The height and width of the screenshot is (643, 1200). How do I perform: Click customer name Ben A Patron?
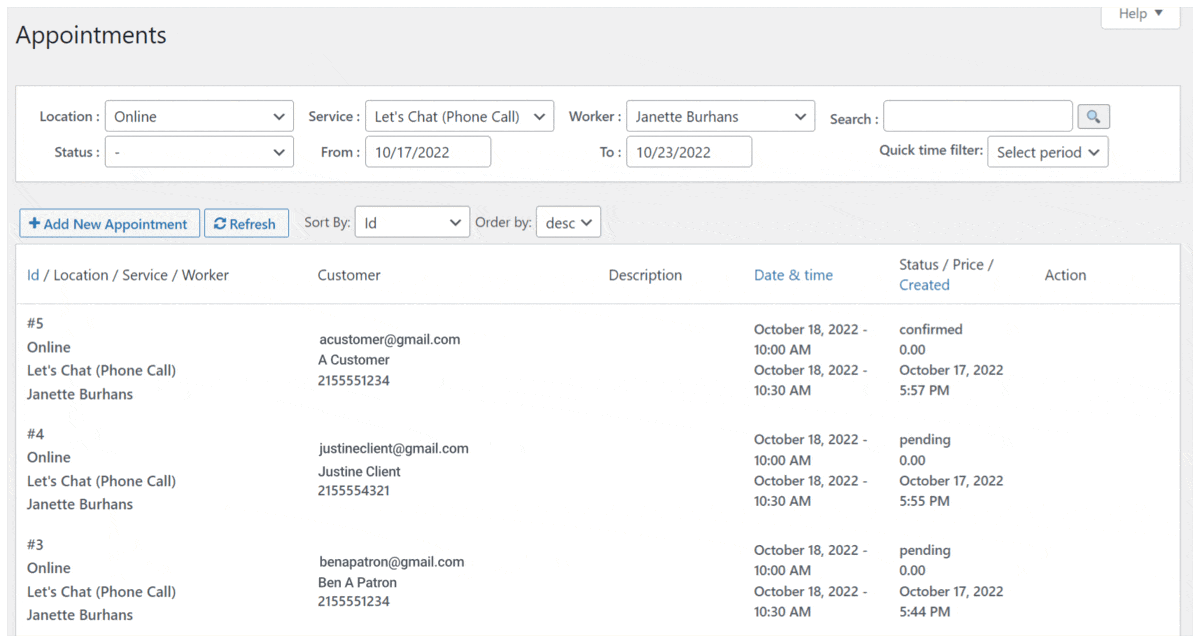[357, 582]
